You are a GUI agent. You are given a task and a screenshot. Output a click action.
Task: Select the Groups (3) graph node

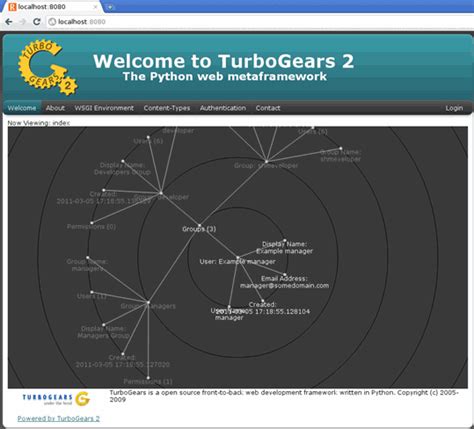tap(199, 229)
